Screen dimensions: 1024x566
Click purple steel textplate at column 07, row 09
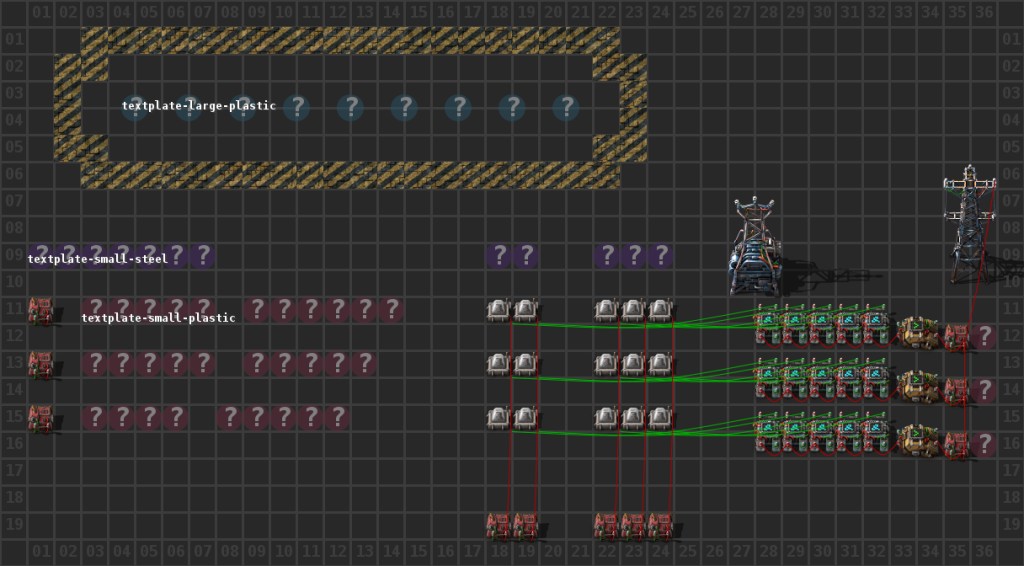coord(202,255)
